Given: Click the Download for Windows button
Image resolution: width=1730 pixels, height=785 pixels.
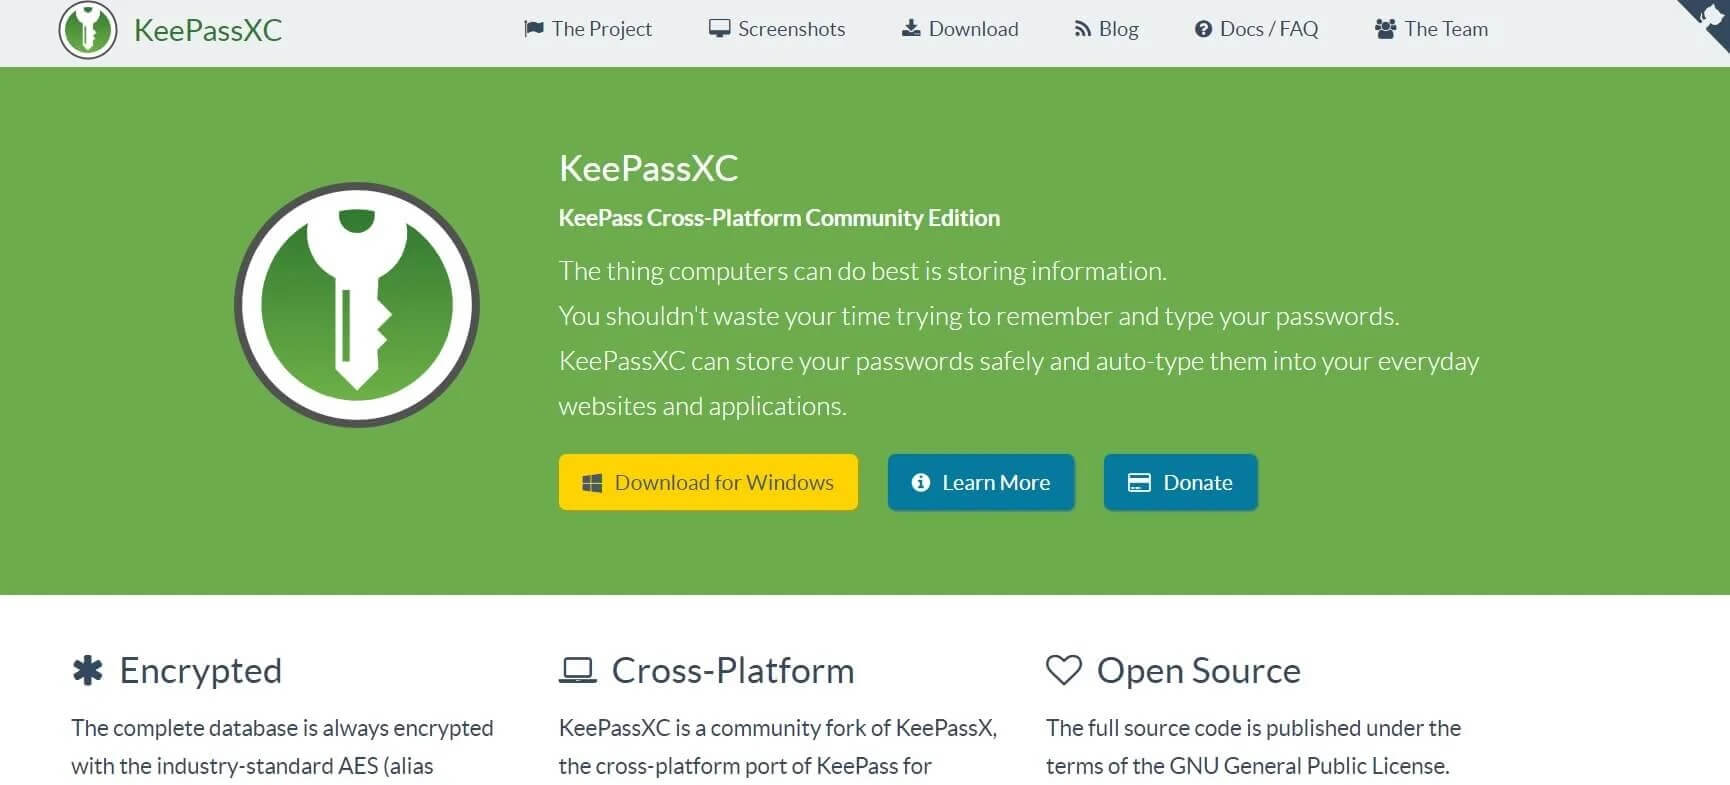Looking at the screenshot, I should click(x=708, y=482).
